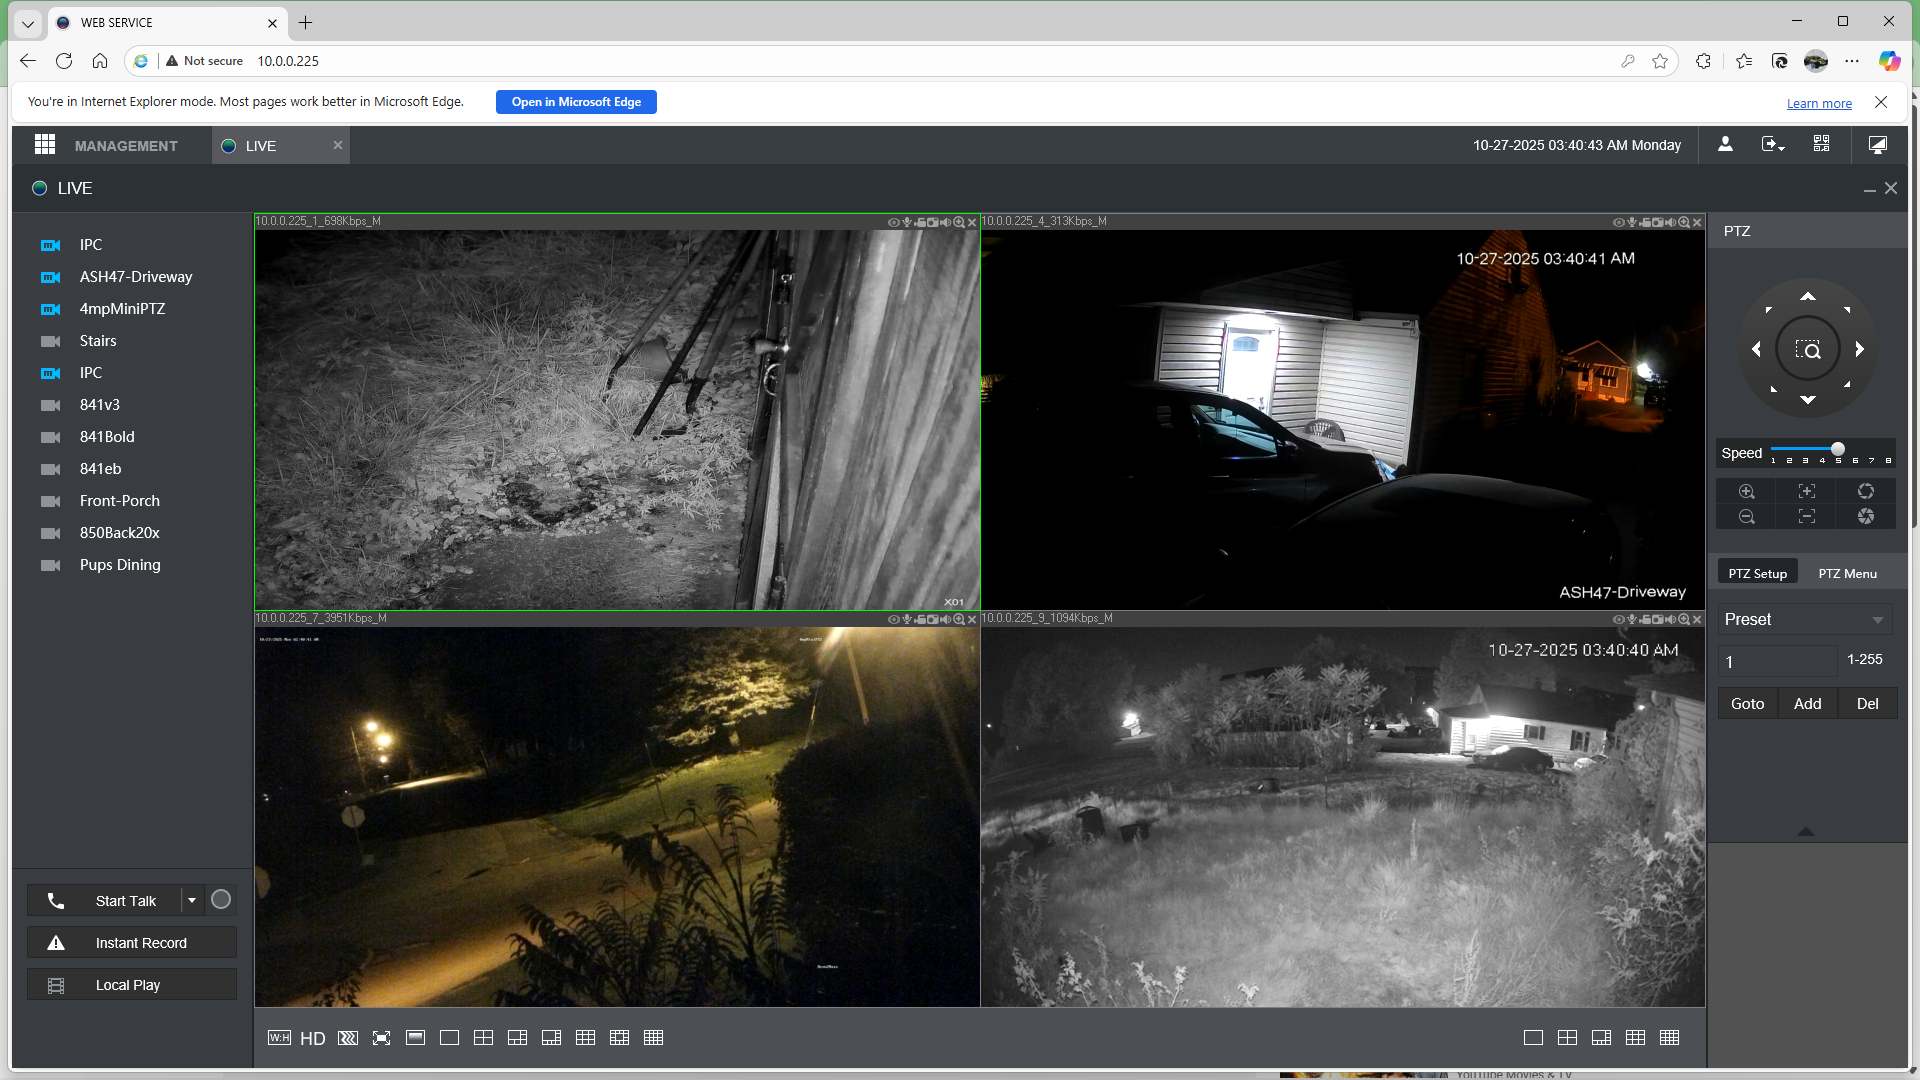This screenshot has width=1920, height=1080.
Task: Toggle eye icon on 10.0.0.225_1 video pane
Action: tap(893, 222)
